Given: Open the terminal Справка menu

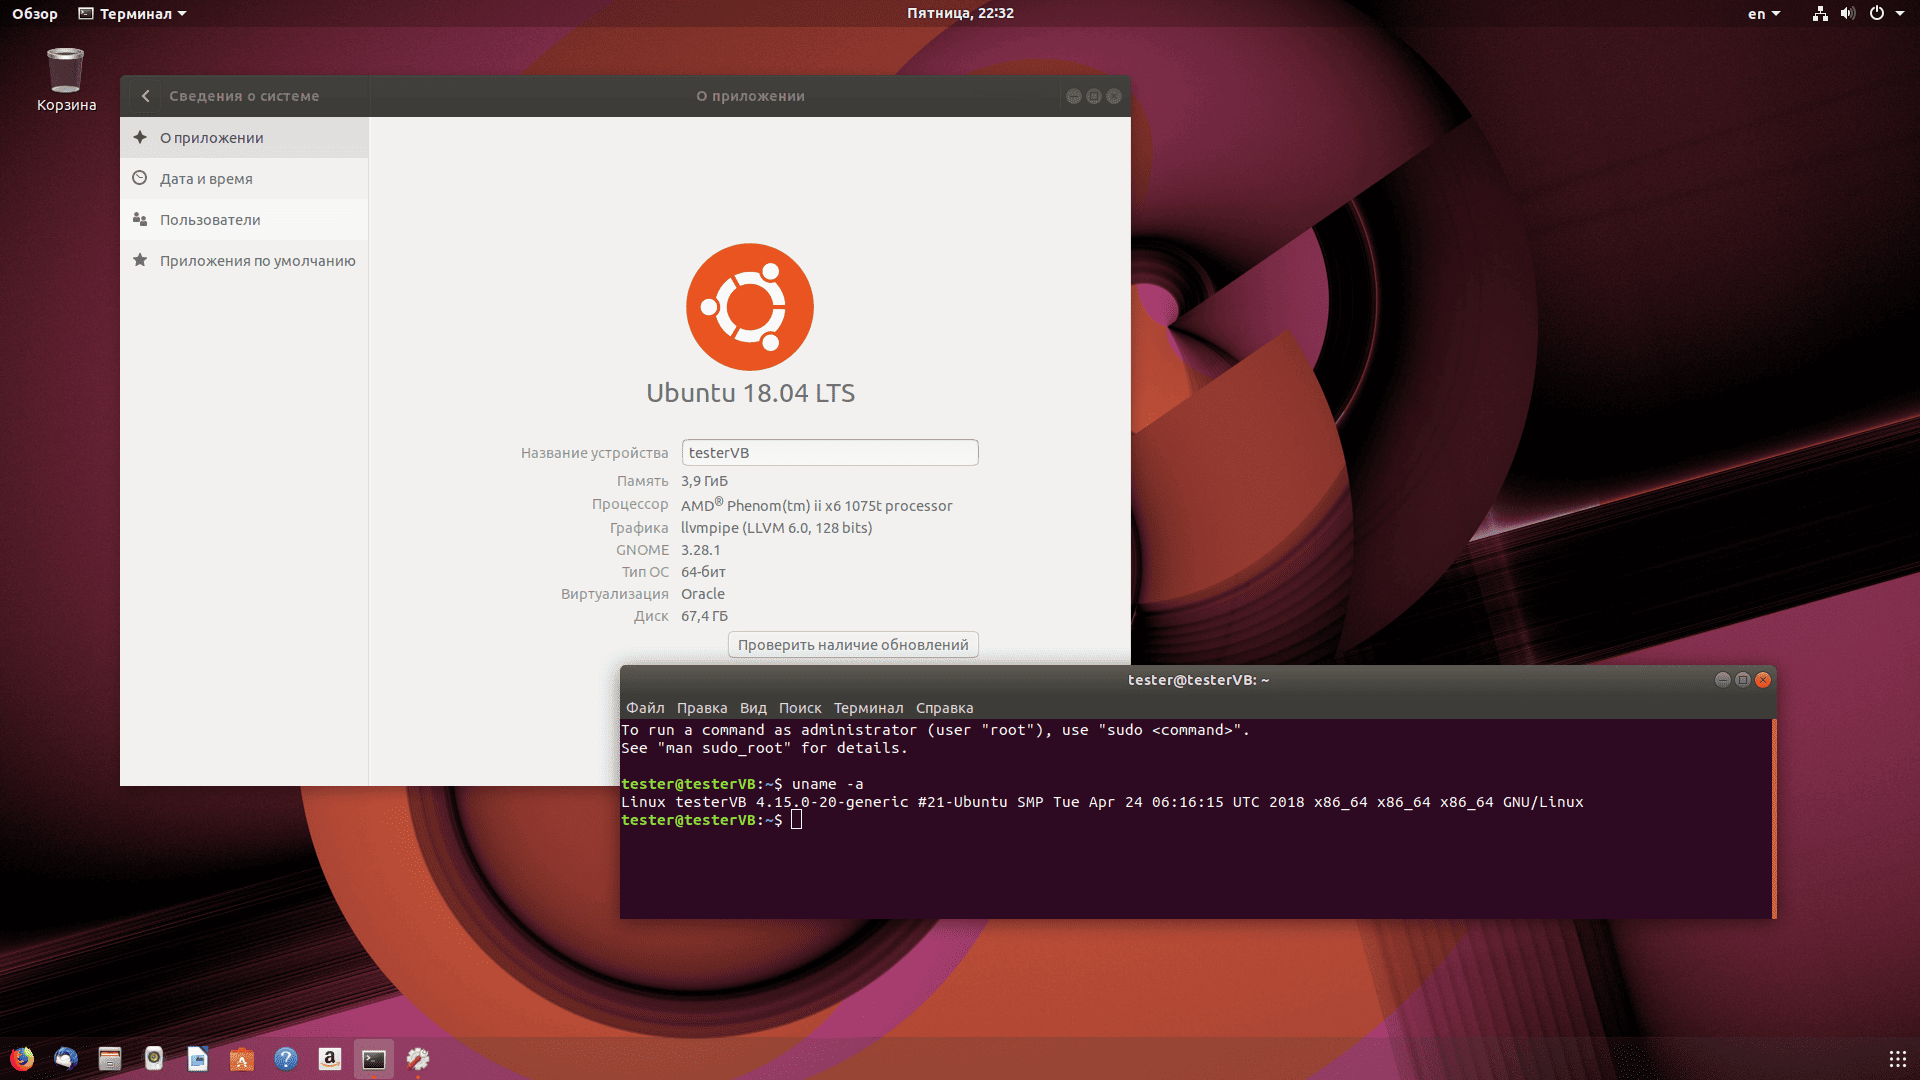Looking at the screenshot, I should tap(944, 708).
